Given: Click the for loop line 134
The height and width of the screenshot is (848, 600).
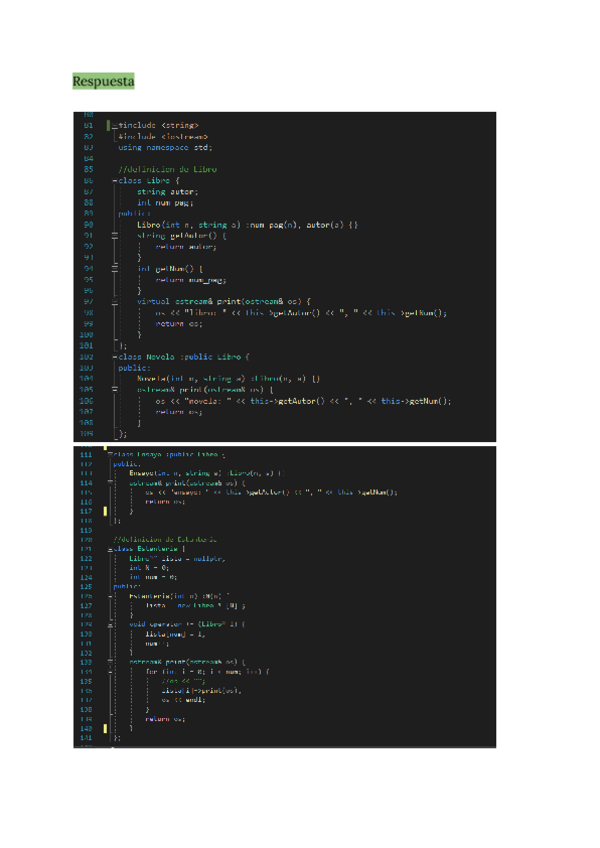Looking at the screenshot, I should [x=207, y=671].
